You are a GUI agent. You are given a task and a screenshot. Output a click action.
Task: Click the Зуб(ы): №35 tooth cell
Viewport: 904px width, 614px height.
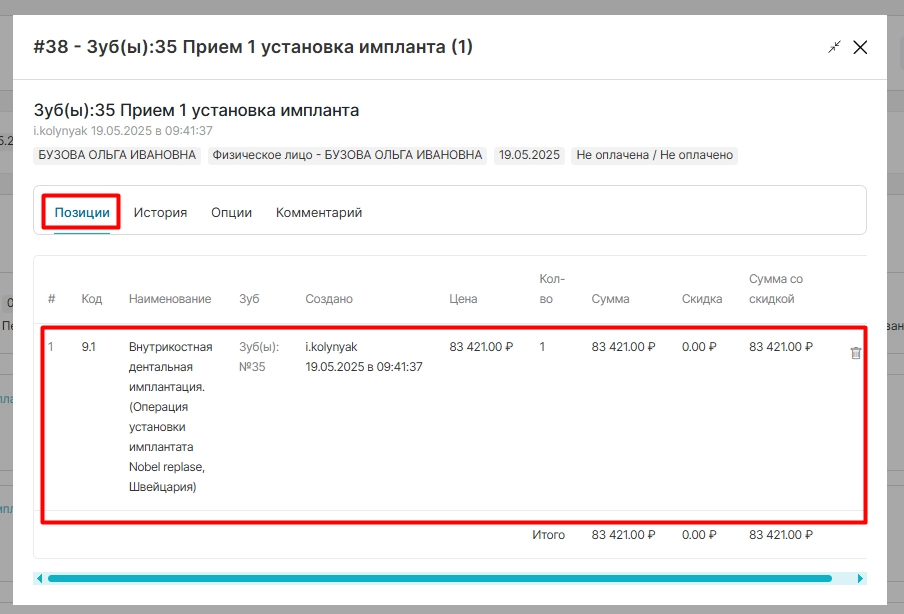(259, 357)
